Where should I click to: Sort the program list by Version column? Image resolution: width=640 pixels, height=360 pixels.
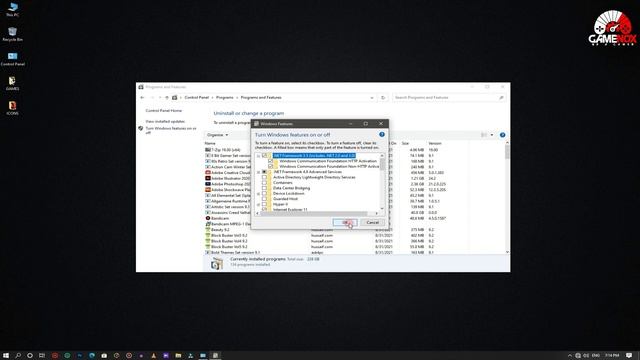[435, 143]
